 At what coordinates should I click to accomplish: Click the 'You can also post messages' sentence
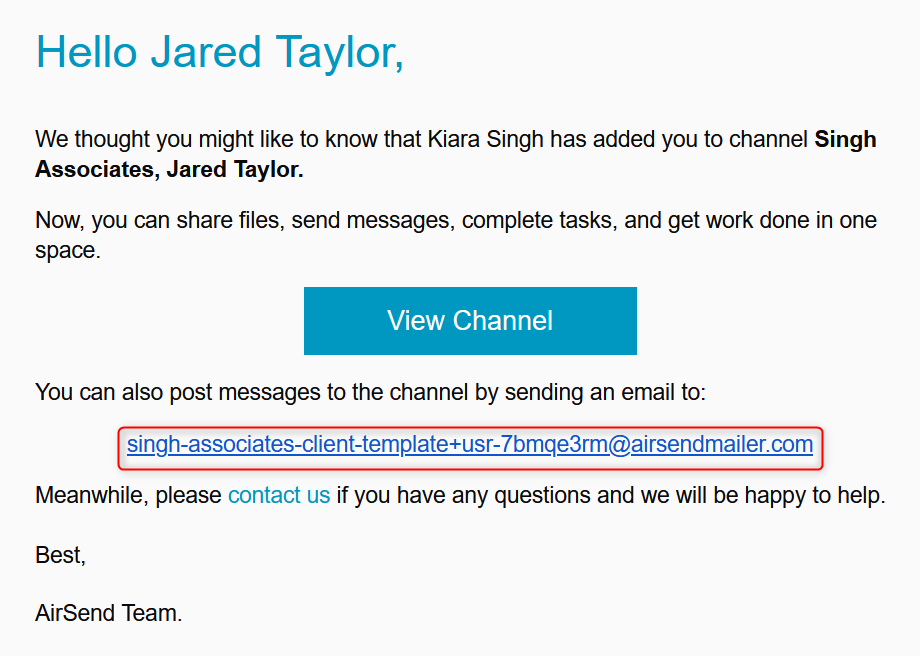click(x=370, y=392)
